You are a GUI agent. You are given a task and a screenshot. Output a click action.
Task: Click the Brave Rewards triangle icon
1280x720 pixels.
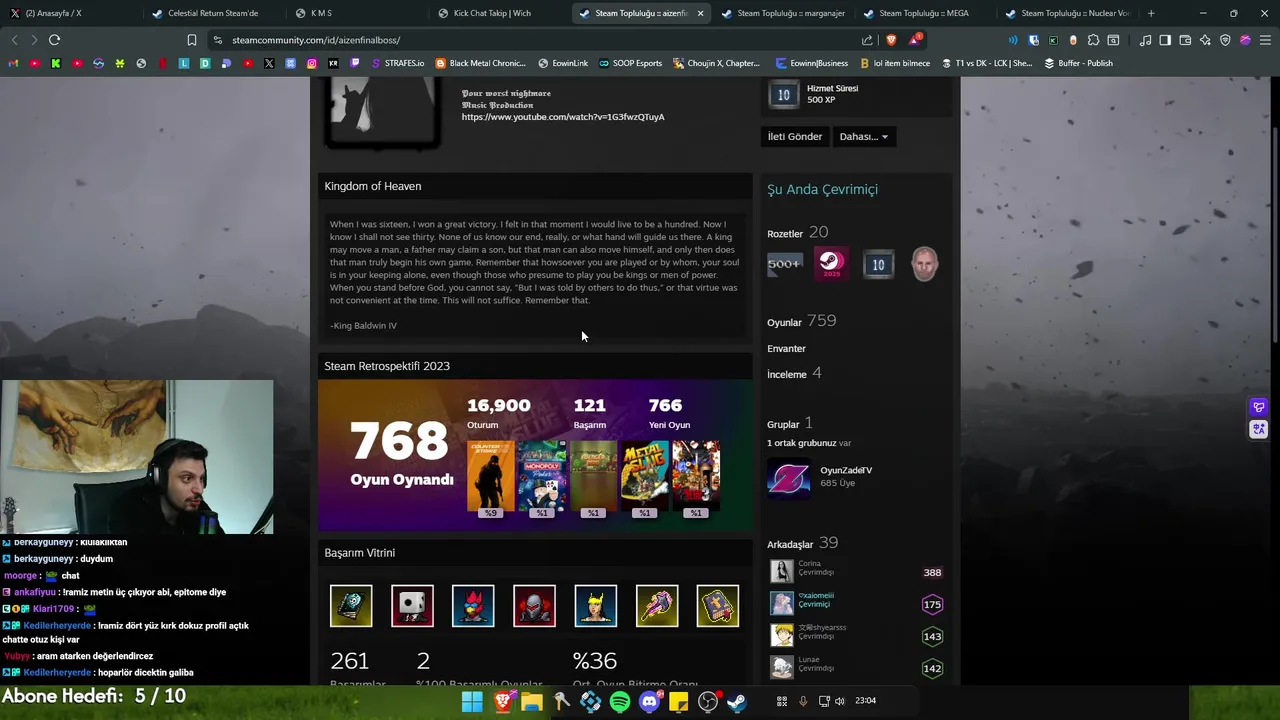point(915,40)
